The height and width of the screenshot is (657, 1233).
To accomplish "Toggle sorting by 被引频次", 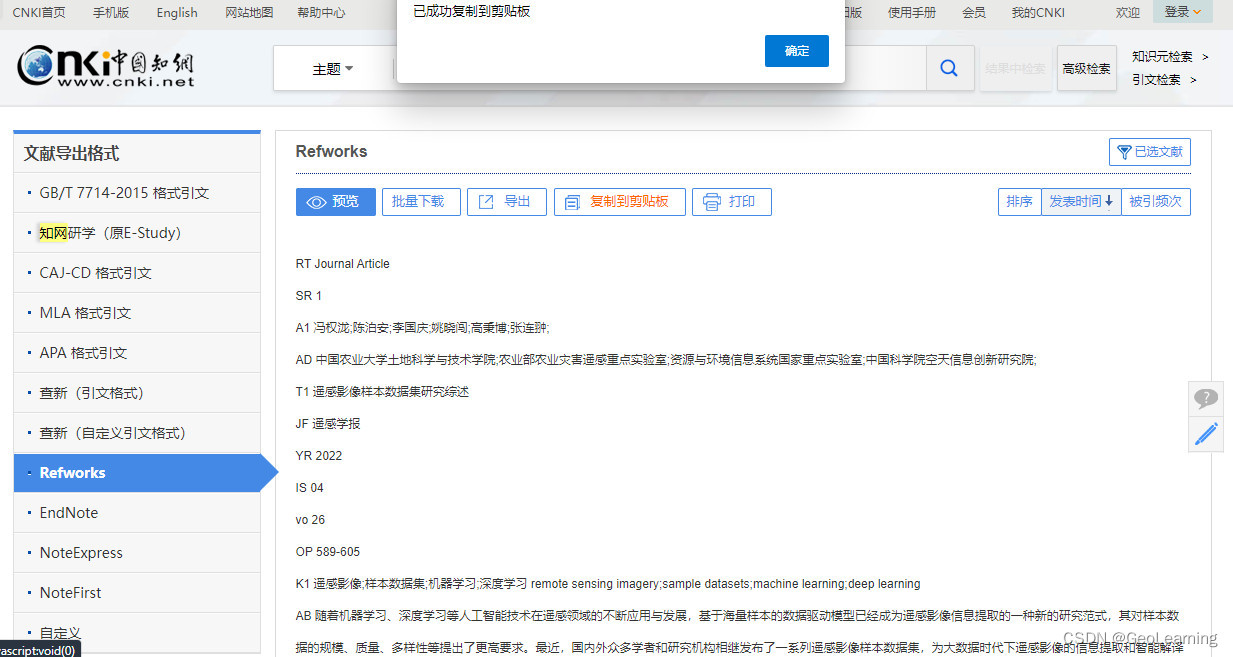I will point(1155,201).
